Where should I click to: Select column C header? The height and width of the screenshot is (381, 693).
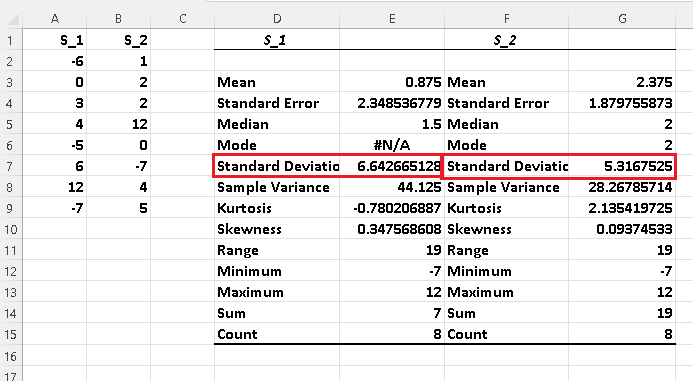click(x=183, y=19)
